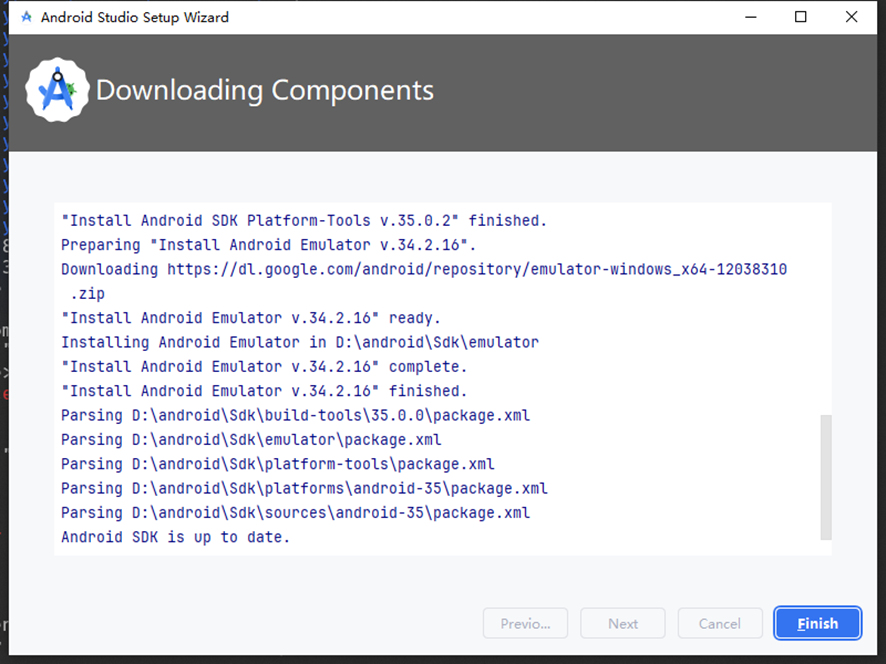Click the Android Emulator 'complete.' line

click(264, 366)
